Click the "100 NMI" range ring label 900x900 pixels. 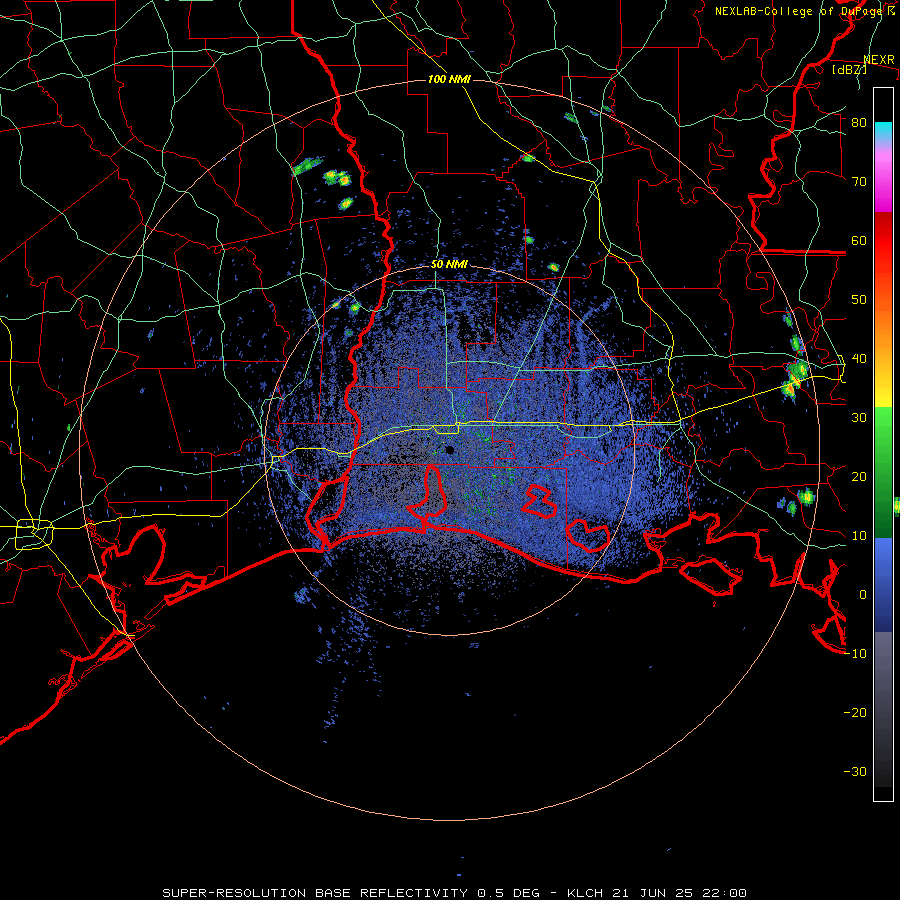449,79
